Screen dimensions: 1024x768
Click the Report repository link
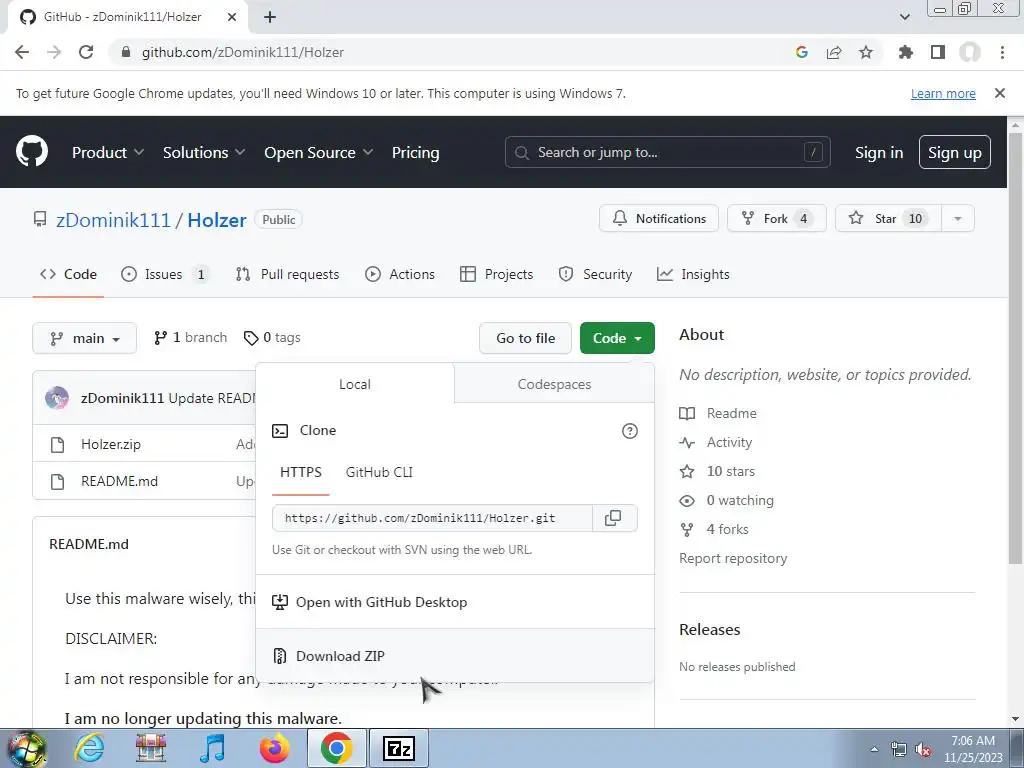tap(733, 558)
